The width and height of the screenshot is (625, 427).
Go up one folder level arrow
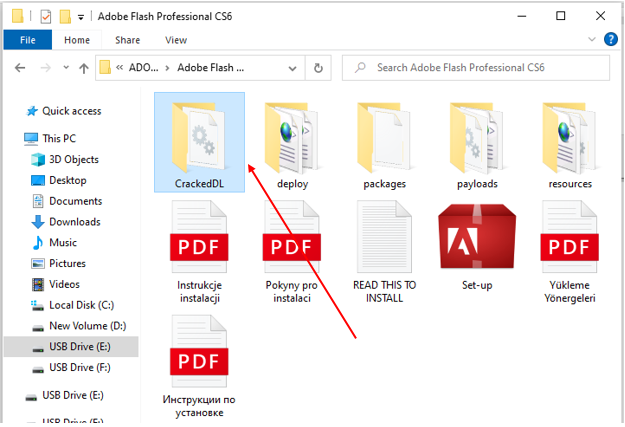[84, 68]
